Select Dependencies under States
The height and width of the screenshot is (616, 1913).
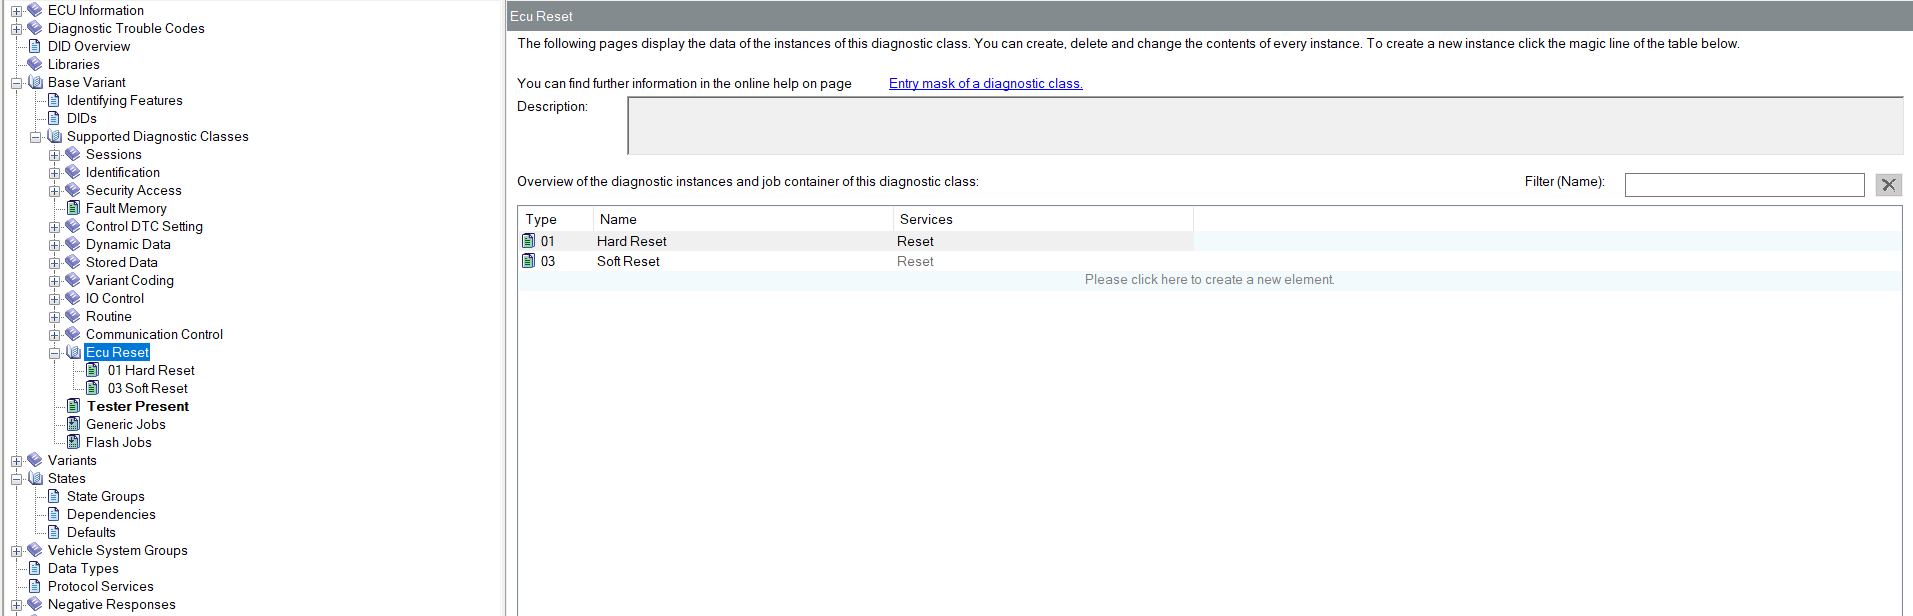pos(111,514)
